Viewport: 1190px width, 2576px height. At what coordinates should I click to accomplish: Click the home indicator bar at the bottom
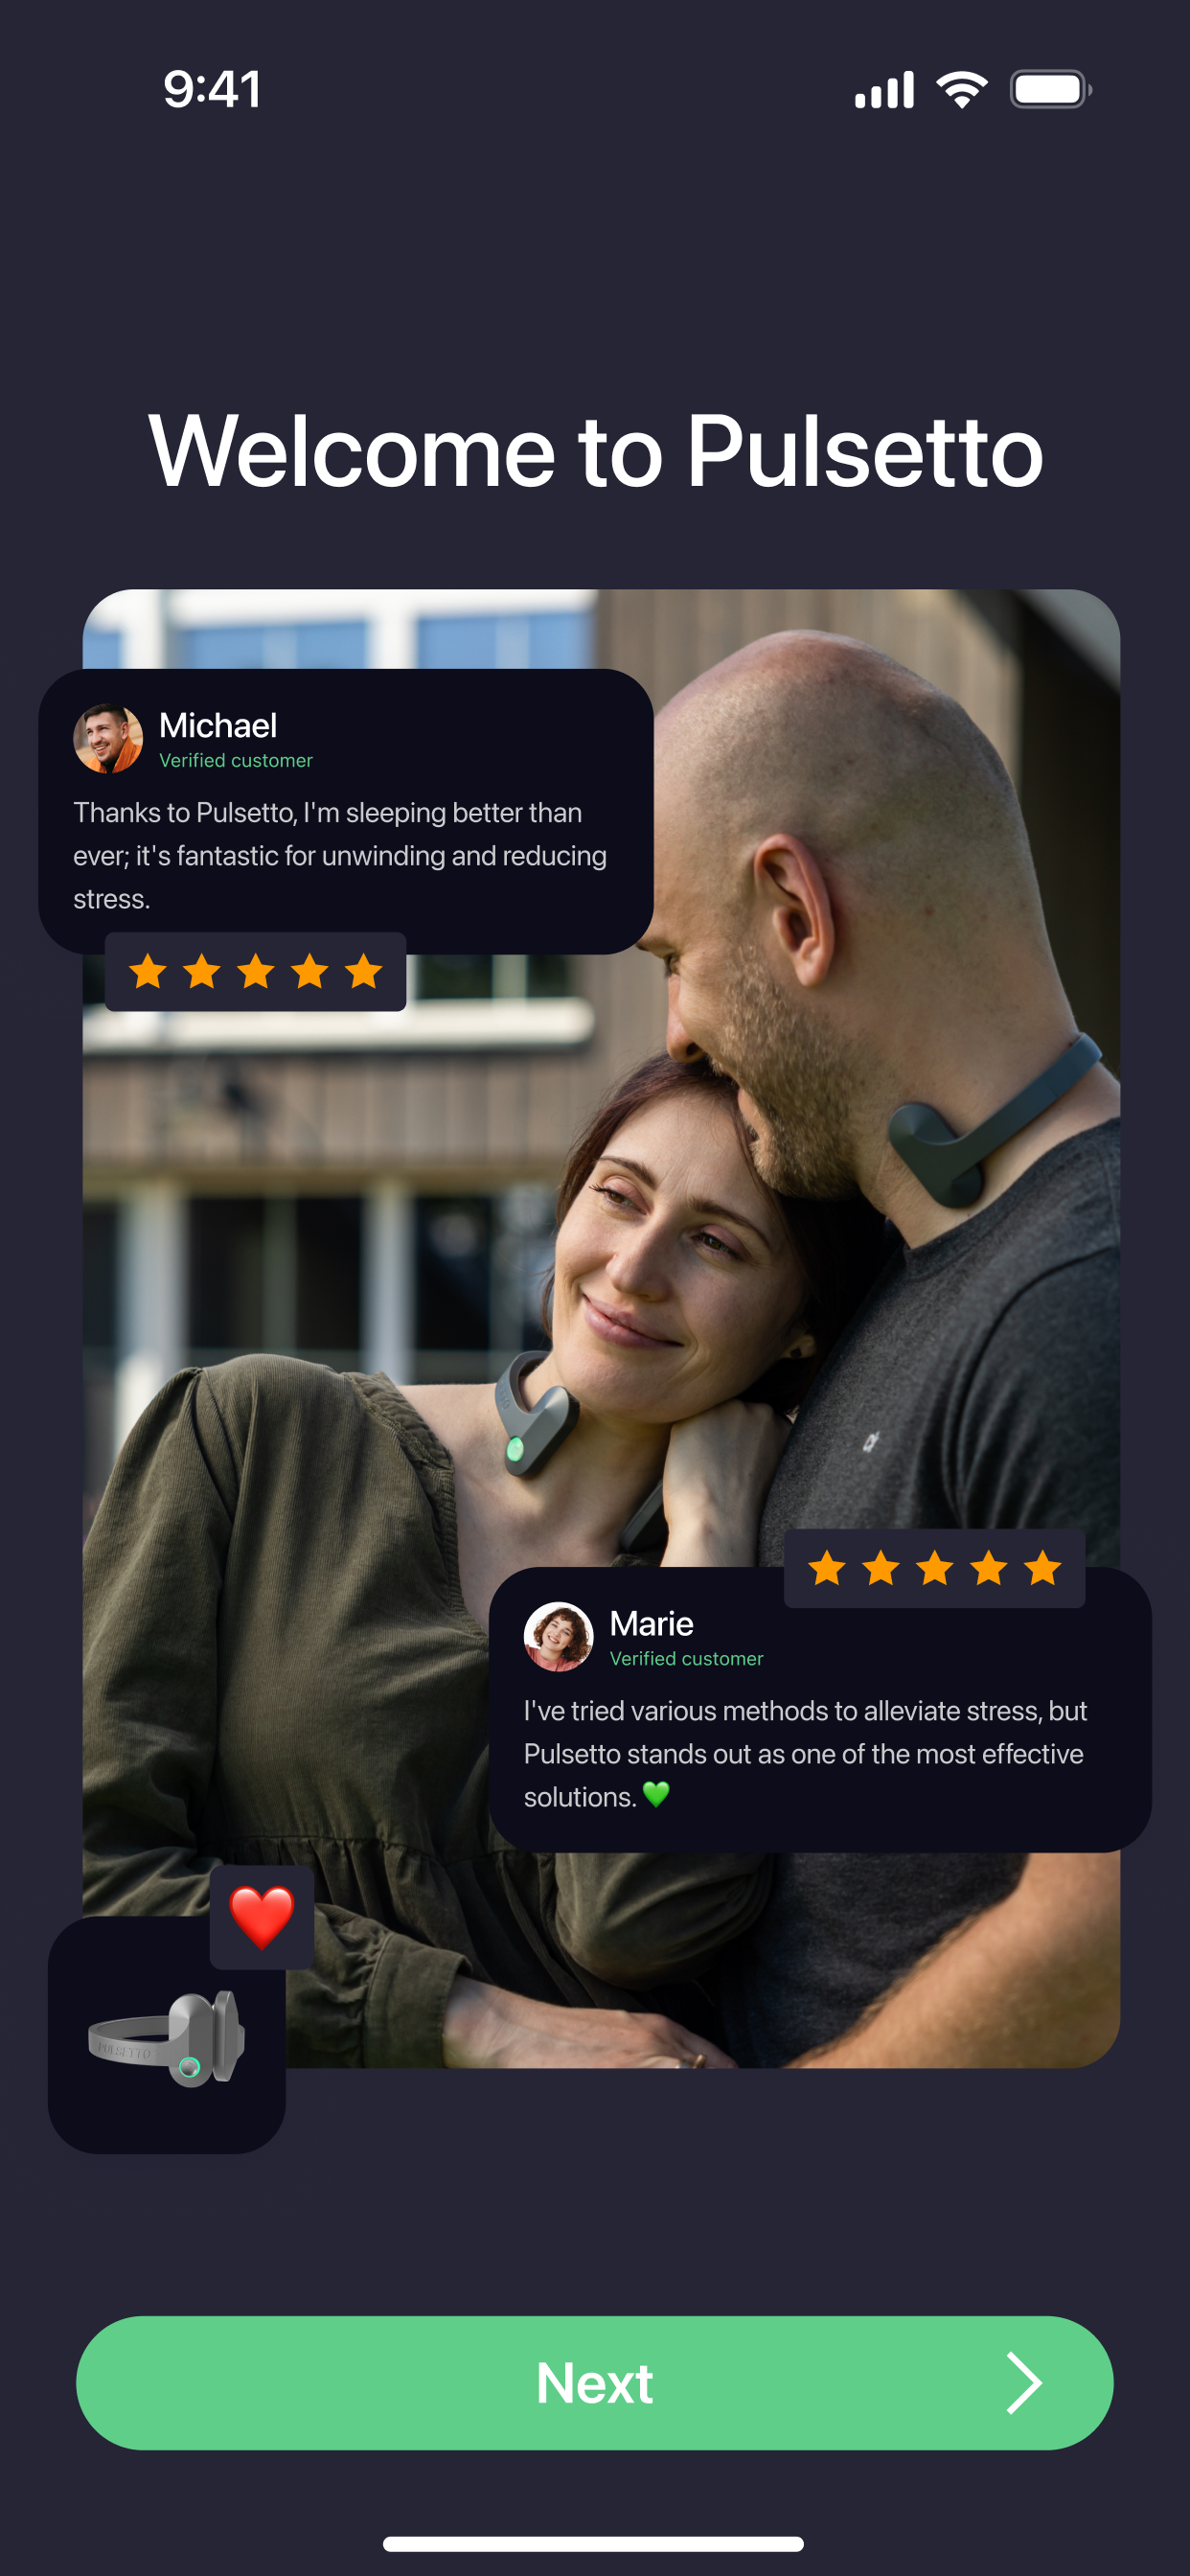tap(593, 2543)
